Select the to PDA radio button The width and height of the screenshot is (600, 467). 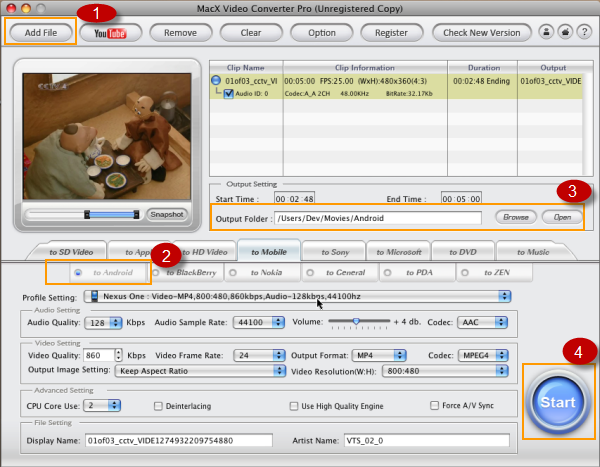[388, 273]
